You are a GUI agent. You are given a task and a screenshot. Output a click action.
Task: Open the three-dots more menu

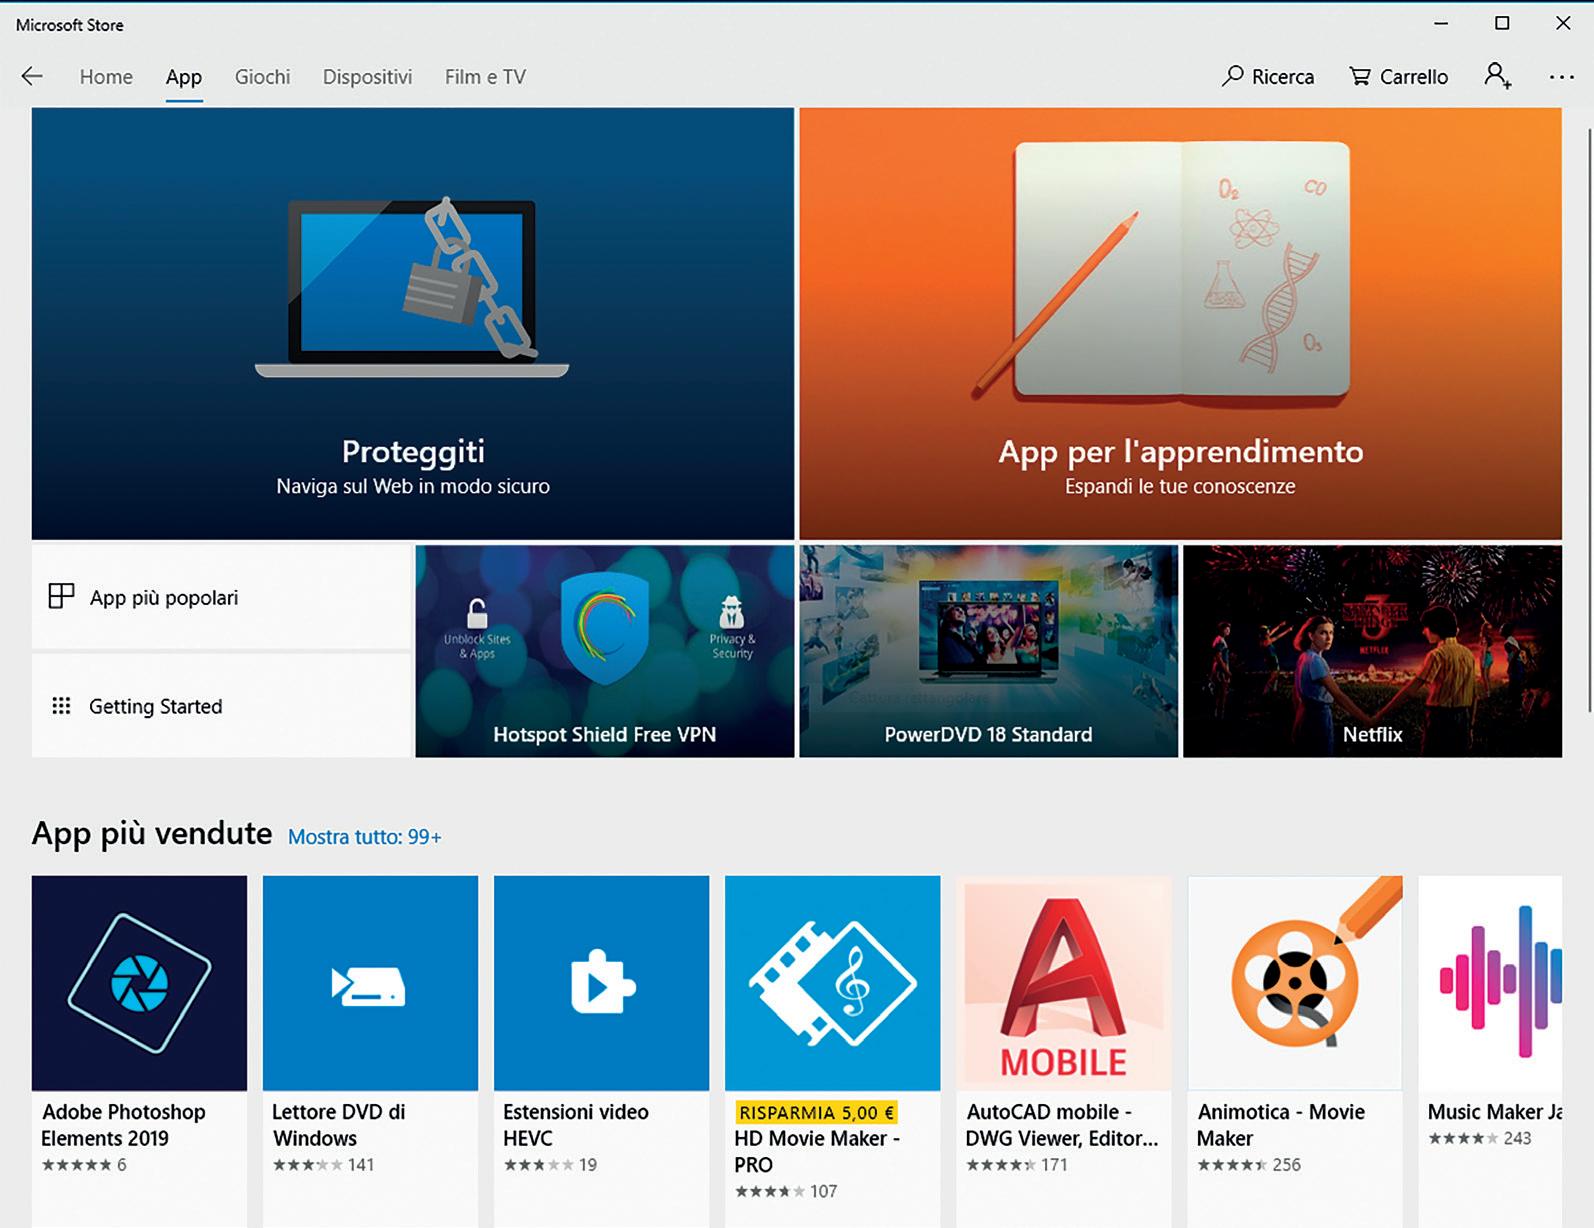[1561, 77]
